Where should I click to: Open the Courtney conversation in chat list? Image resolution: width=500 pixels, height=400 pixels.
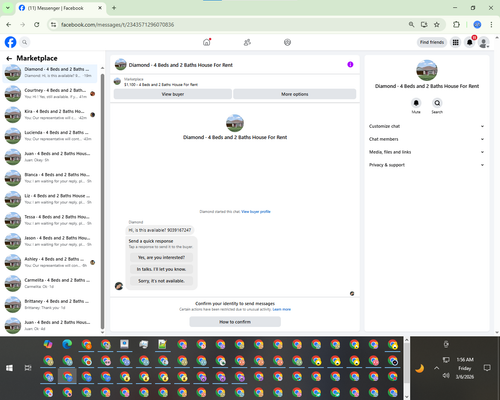[x=50, y=94]
